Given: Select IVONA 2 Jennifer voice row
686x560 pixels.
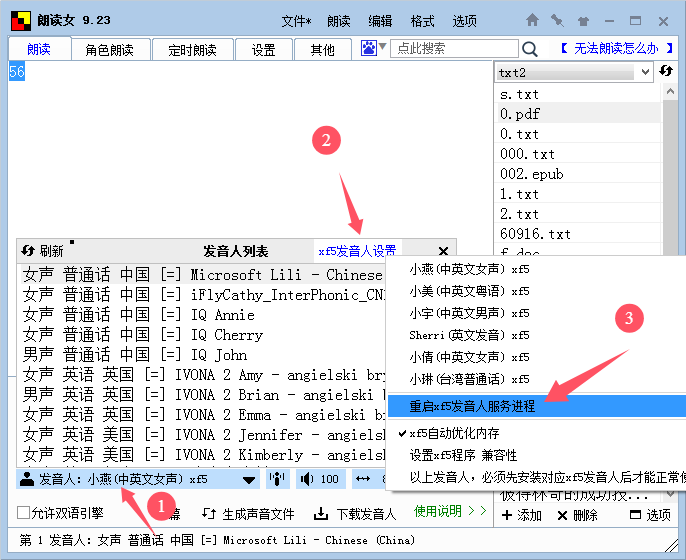Looking at the screenshot, I should [x=203, y=434].
